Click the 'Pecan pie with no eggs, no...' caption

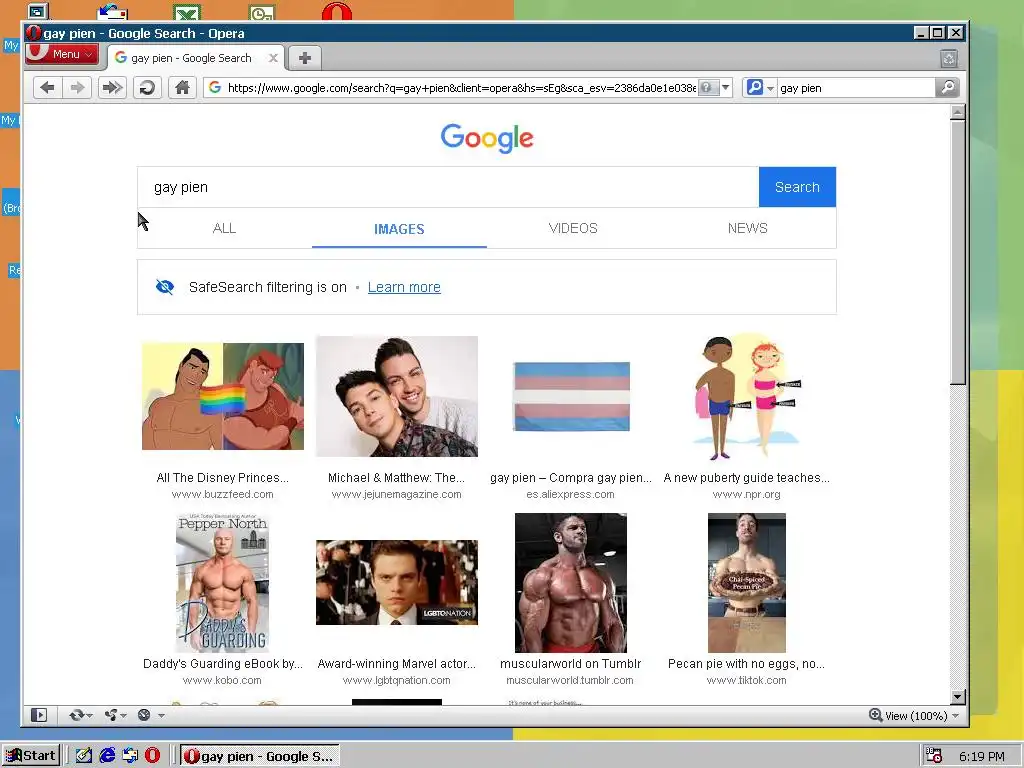pos(746,664)
